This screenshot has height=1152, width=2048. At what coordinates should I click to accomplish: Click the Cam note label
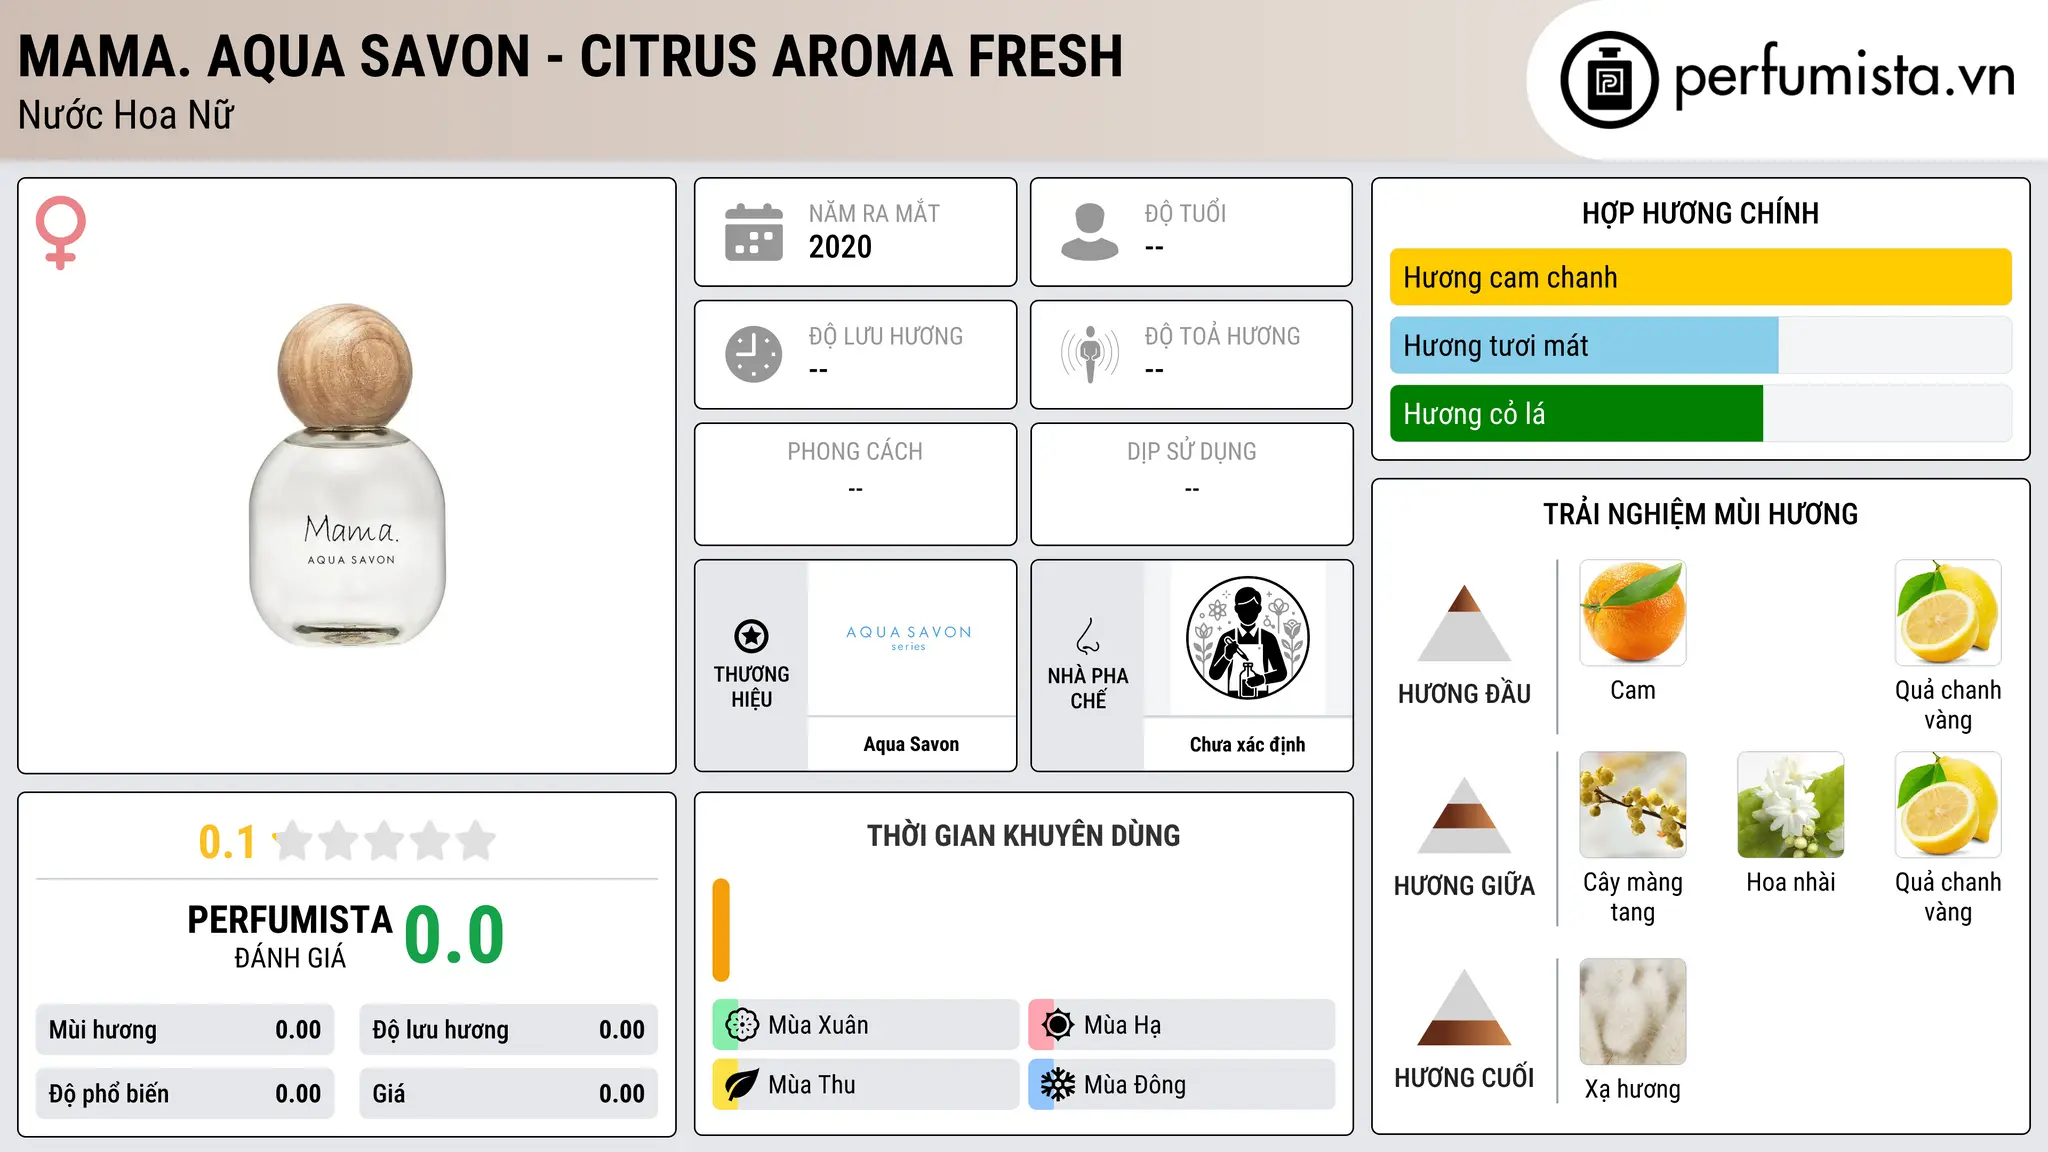1633,690
